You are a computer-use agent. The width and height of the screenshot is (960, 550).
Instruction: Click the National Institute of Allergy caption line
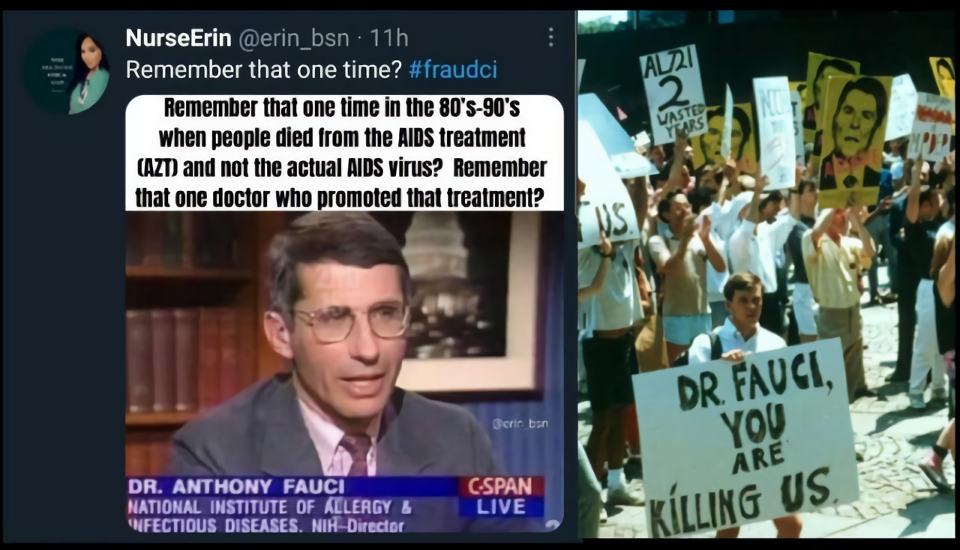click(270, 507)
